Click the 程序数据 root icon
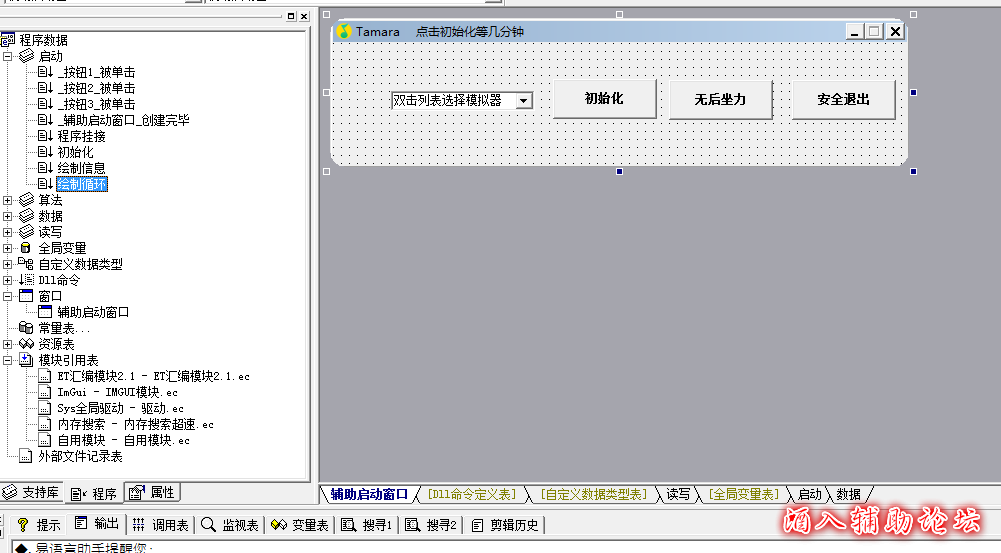 coord(8,40)
